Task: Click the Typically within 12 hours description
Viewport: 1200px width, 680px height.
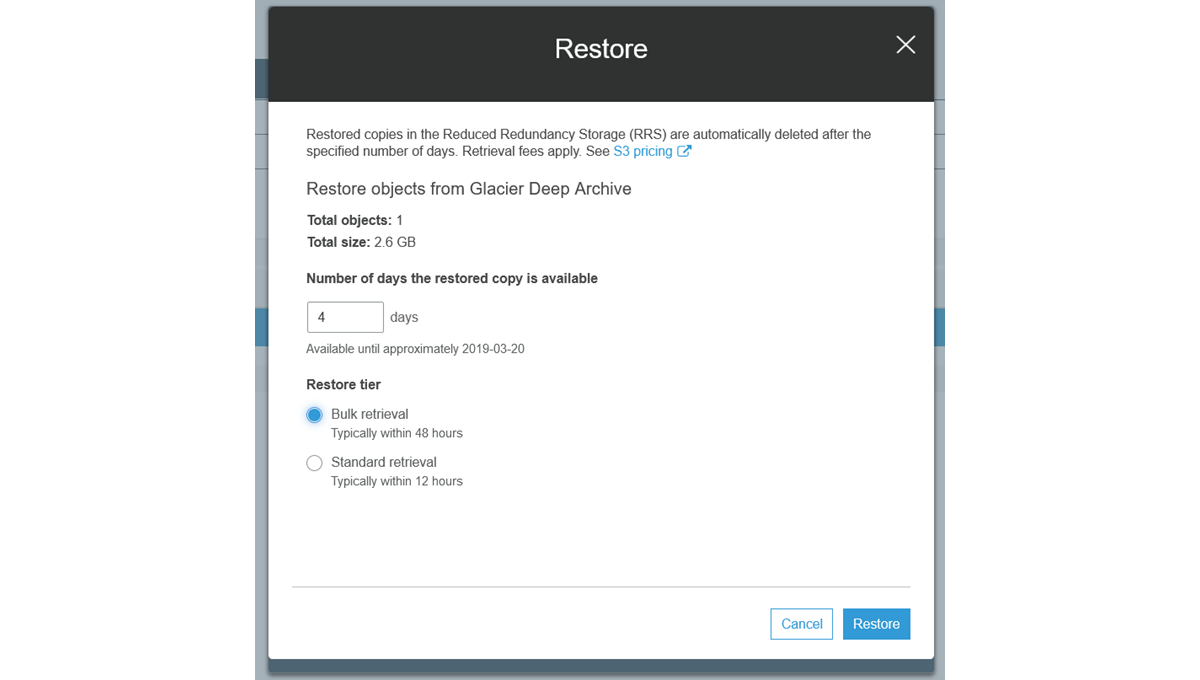Action: pyautogui.click(x=396, y=481)
